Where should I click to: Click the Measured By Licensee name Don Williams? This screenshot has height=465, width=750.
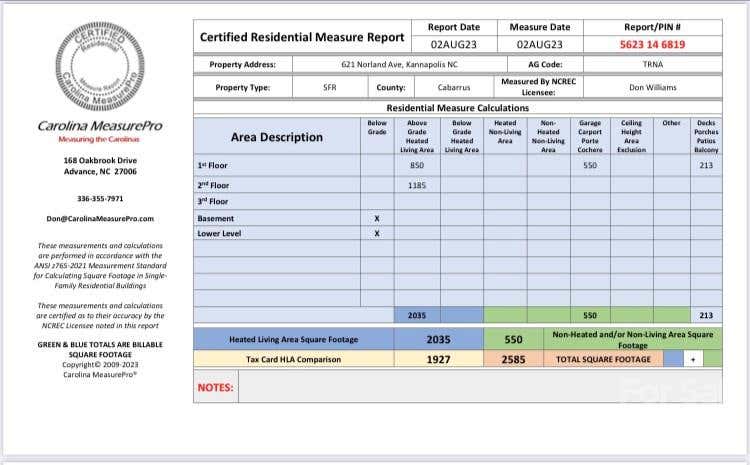(653, 88)
